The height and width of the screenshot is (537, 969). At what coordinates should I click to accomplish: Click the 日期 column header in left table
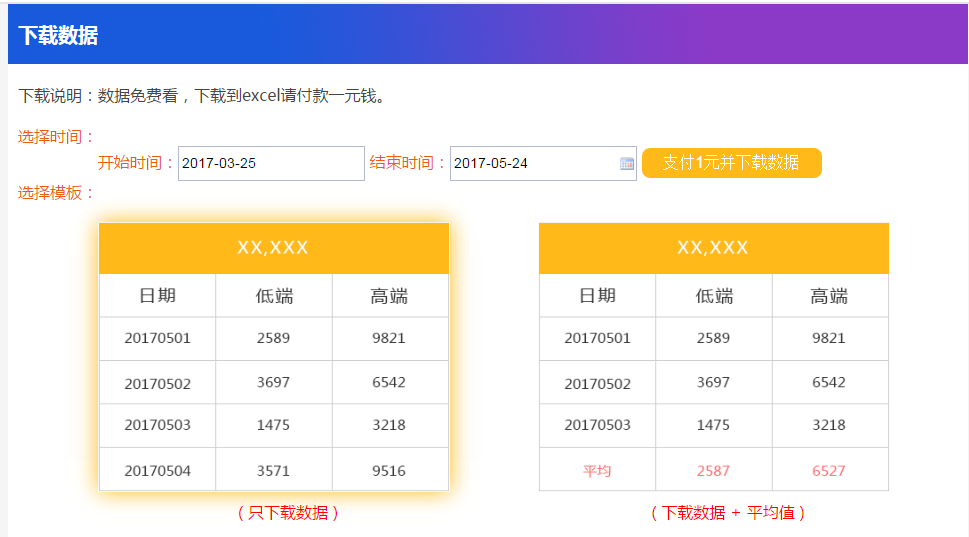[x=158, y=296]
